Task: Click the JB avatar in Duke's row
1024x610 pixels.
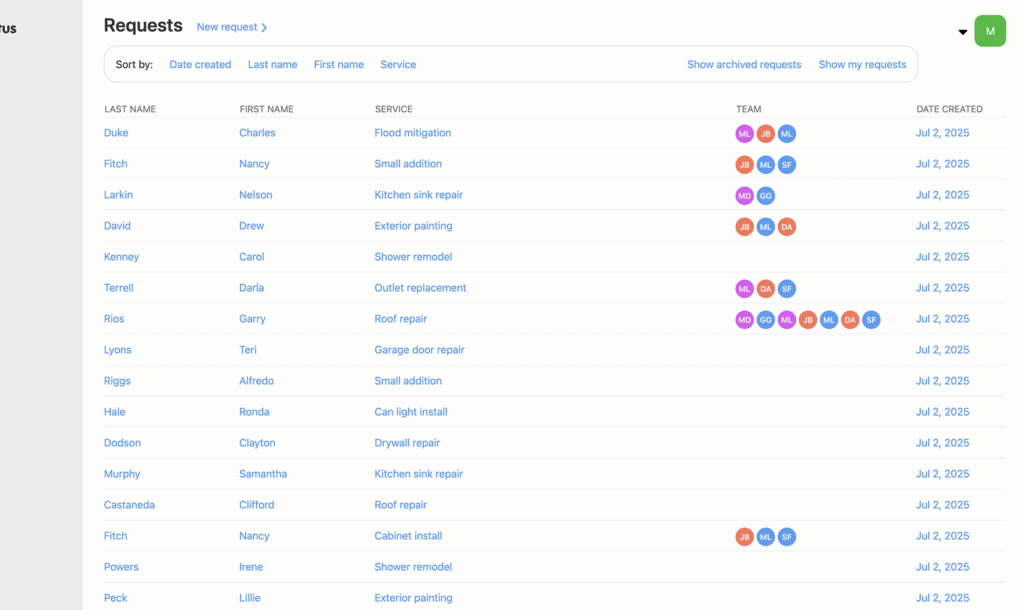Action: (765, 134)
